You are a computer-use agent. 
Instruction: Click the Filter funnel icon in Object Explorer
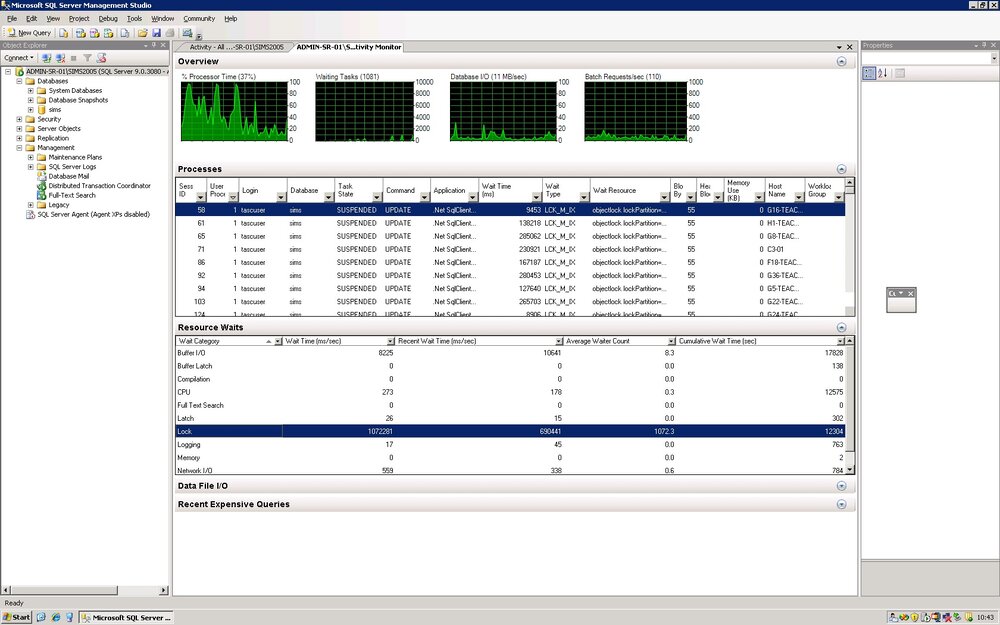point(87,58)
